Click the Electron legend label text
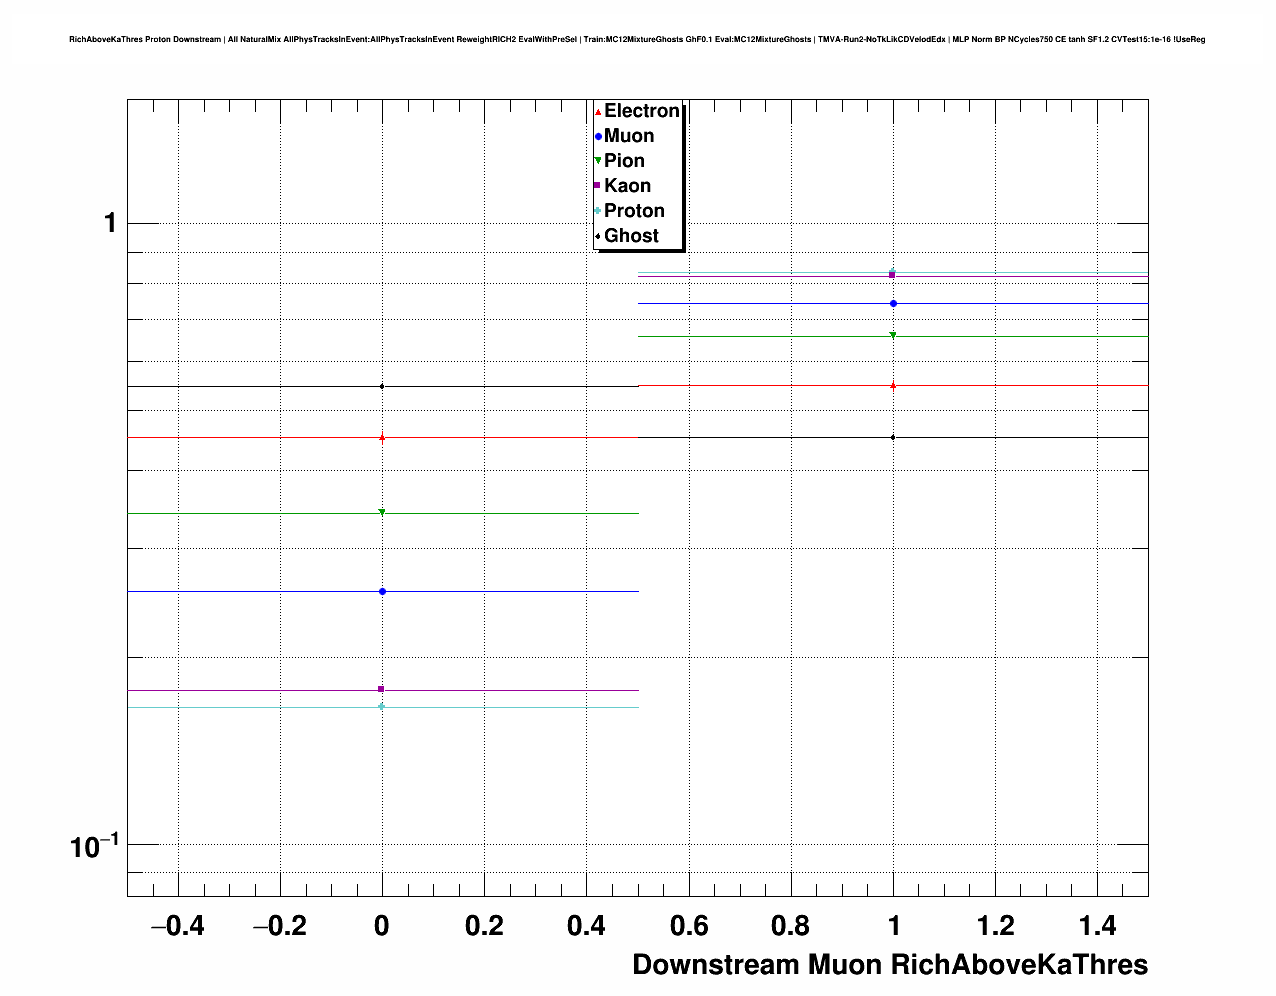The width and height of the screenshot is (1276, 996). click(x=642, y=111)
